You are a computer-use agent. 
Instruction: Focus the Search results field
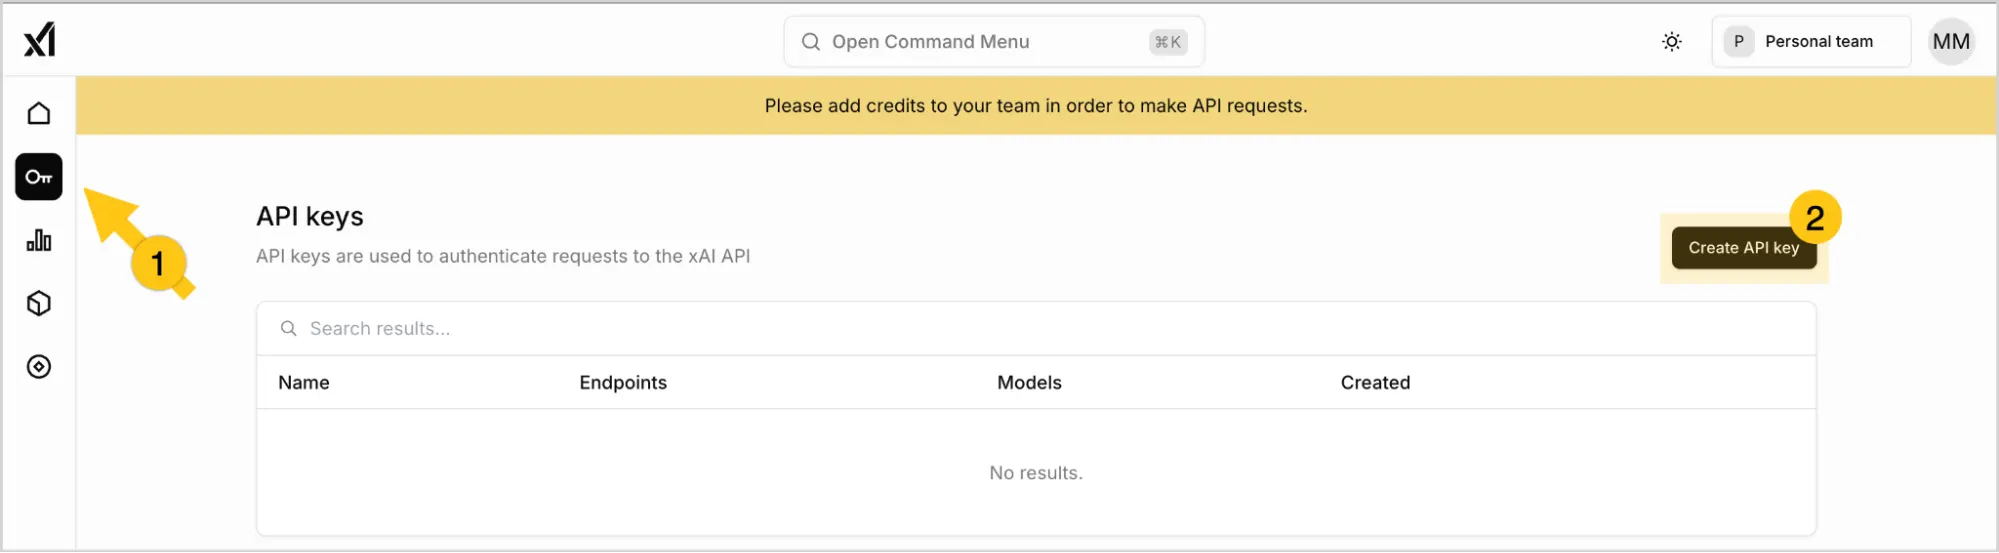pyautogui.click(x=1036, y=329)
